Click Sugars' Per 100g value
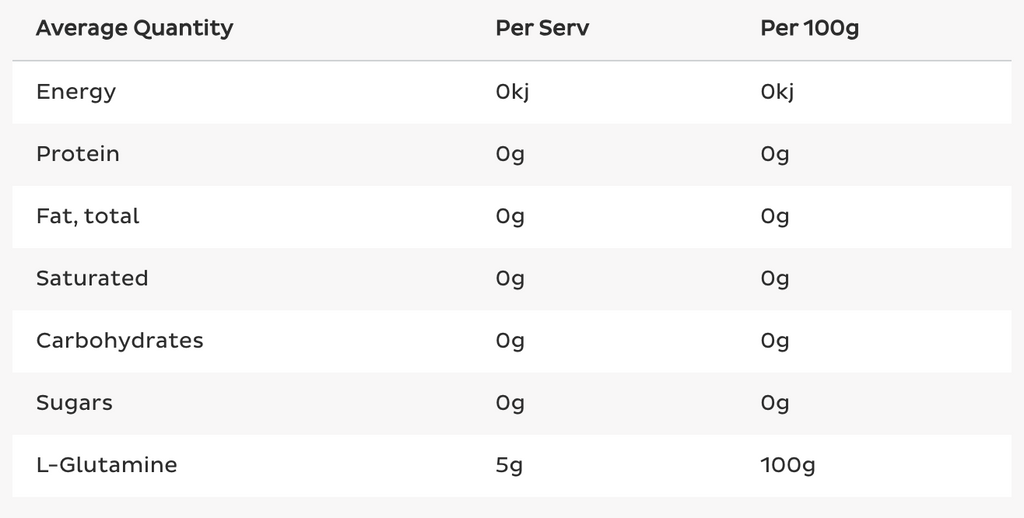1024x518 pixels. coord(775,403)
